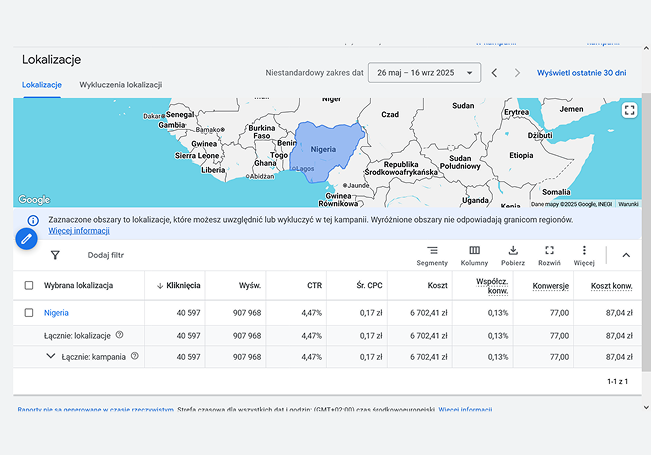Go to next date range arrow

pos(517,73)
